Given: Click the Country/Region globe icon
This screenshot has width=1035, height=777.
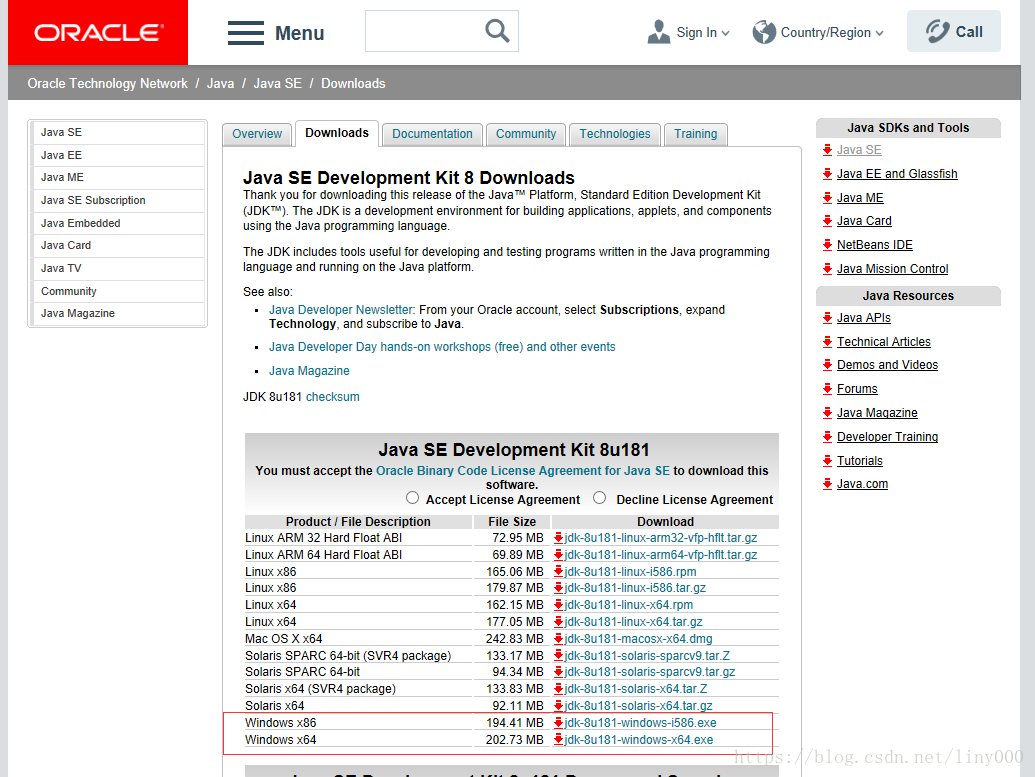Looking at the screenshot, I should [x=764, y=32].
